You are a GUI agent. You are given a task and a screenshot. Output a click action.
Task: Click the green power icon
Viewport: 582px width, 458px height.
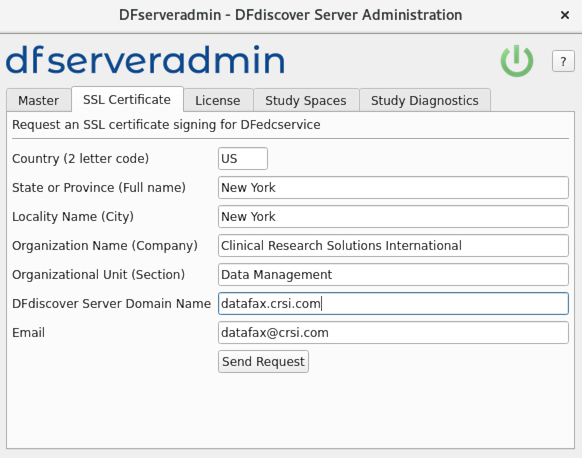click(517, 61)
